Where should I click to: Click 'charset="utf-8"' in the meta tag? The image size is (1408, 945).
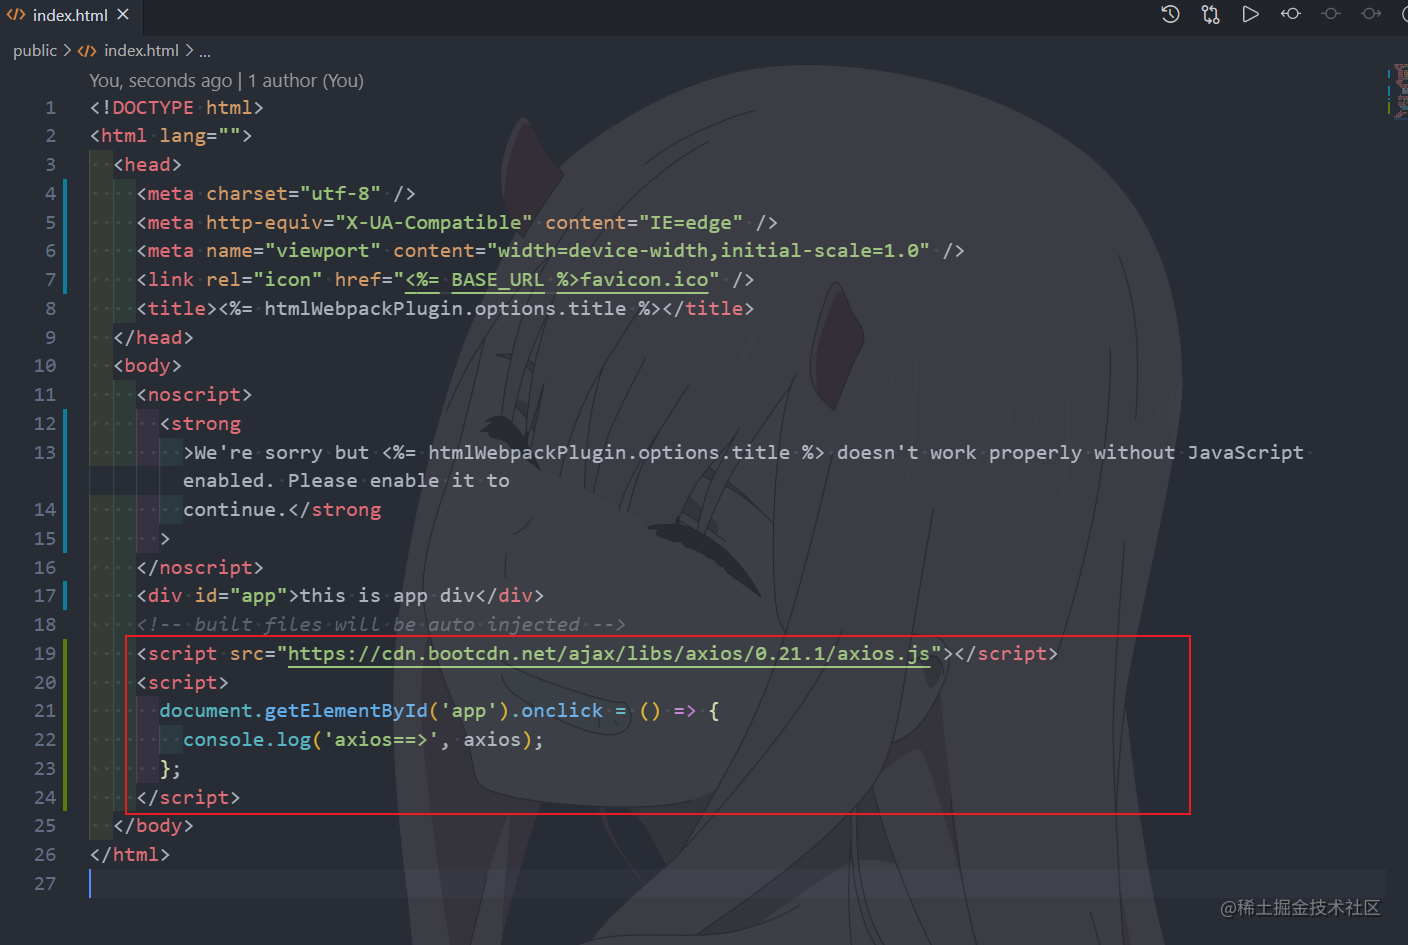point(293,193)
